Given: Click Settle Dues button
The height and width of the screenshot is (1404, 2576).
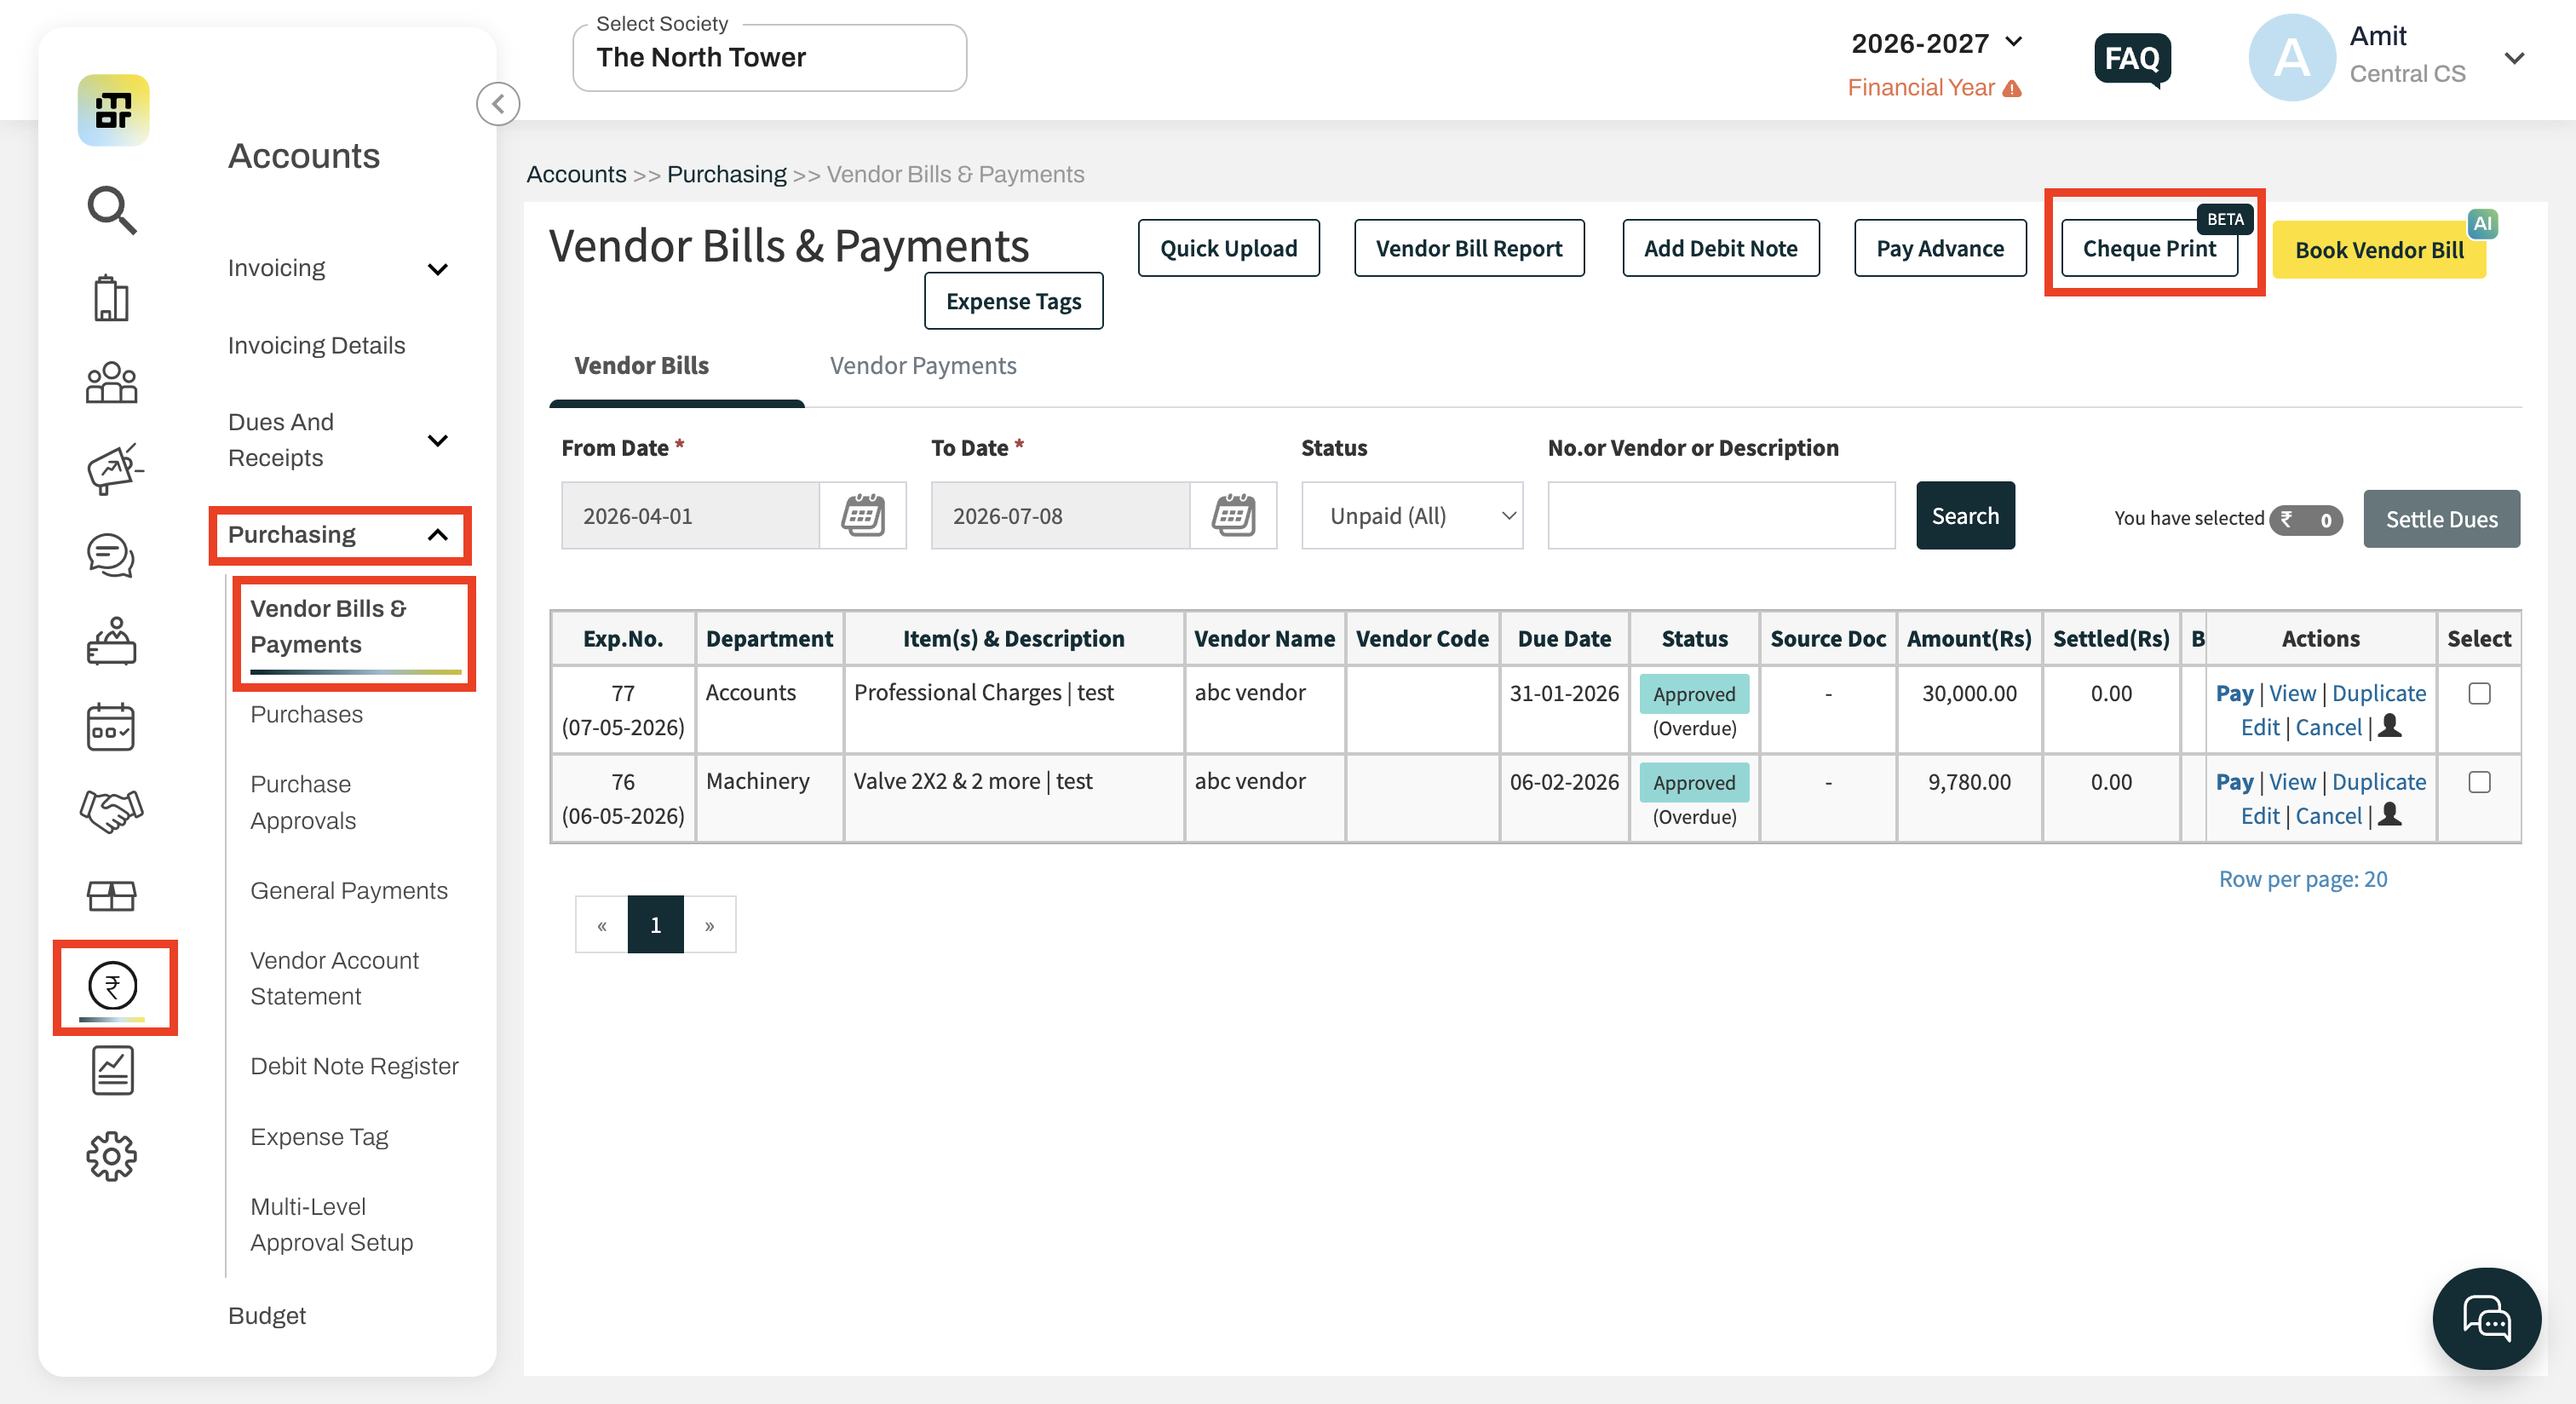Looking at the screenshot, I should [2441, 519].
